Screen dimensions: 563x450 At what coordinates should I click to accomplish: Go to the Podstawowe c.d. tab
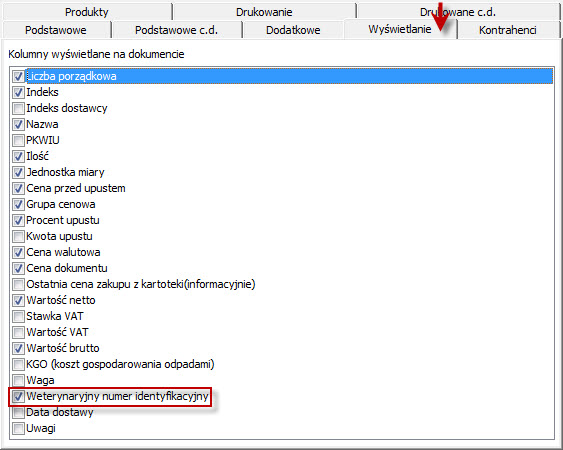point(176,30)
